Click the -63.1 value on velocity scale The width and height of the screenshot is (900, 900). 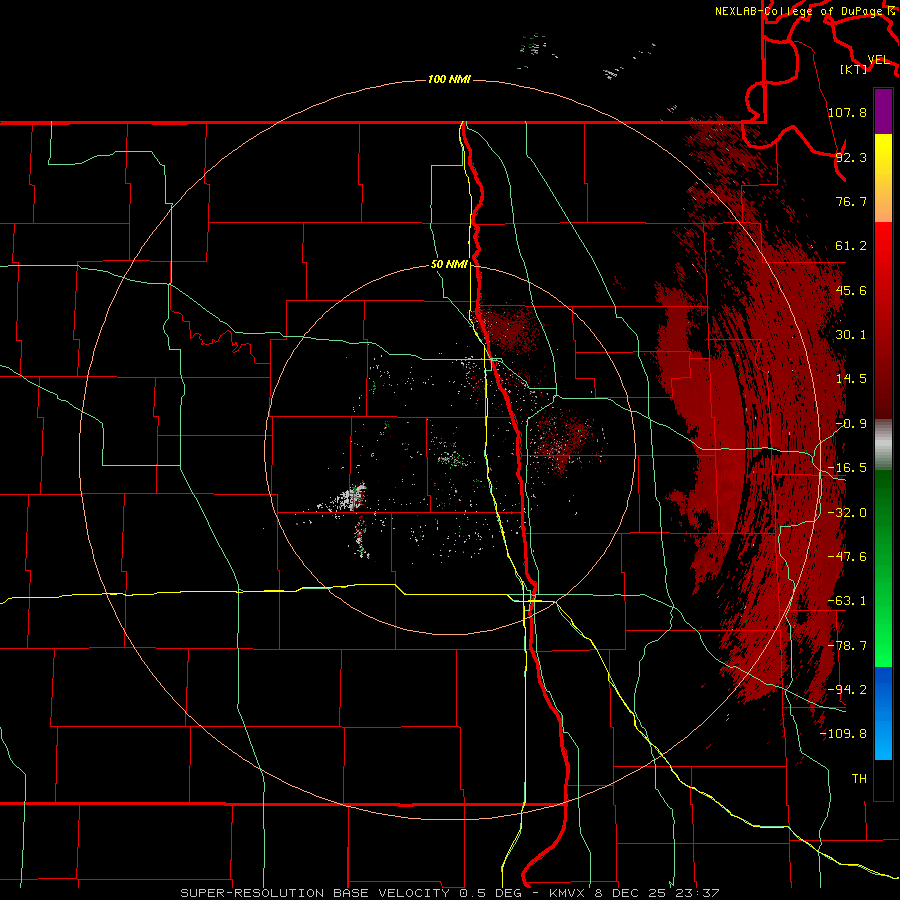pyautogui.click(x=847, y=601)
